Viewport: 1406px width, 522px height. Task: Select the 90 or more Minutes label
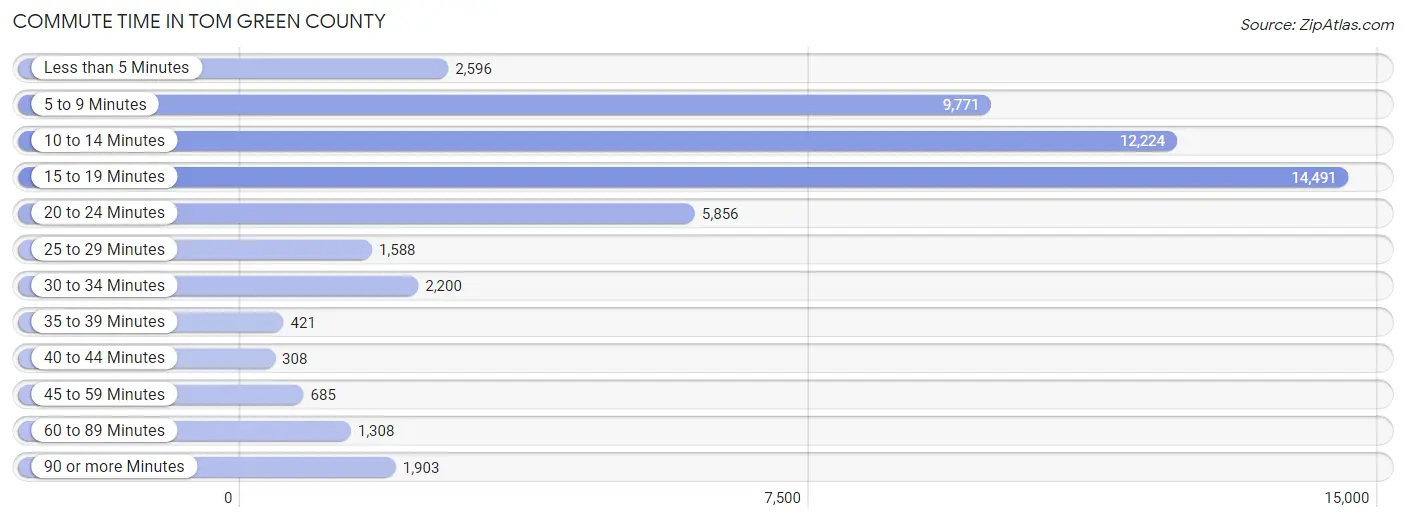[x=114, y=467]
